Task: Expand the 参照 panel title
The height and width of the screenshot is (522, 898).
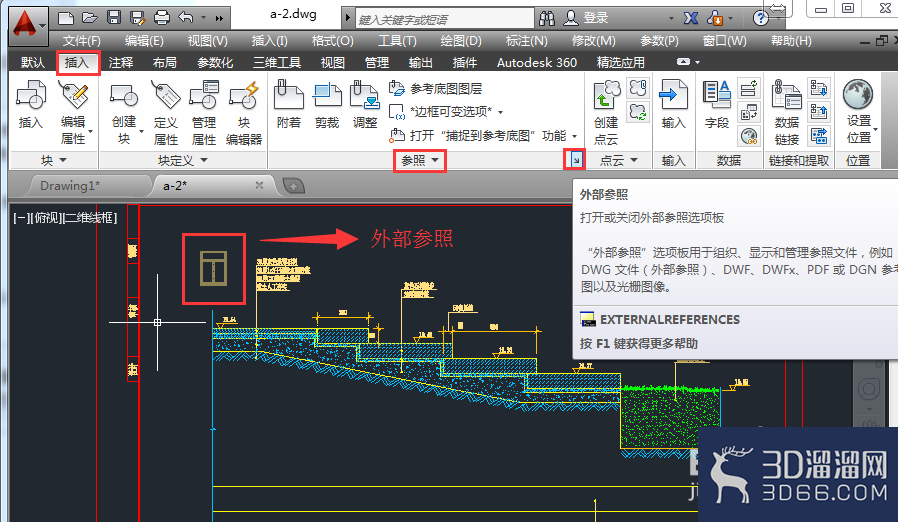Action: 420,160
